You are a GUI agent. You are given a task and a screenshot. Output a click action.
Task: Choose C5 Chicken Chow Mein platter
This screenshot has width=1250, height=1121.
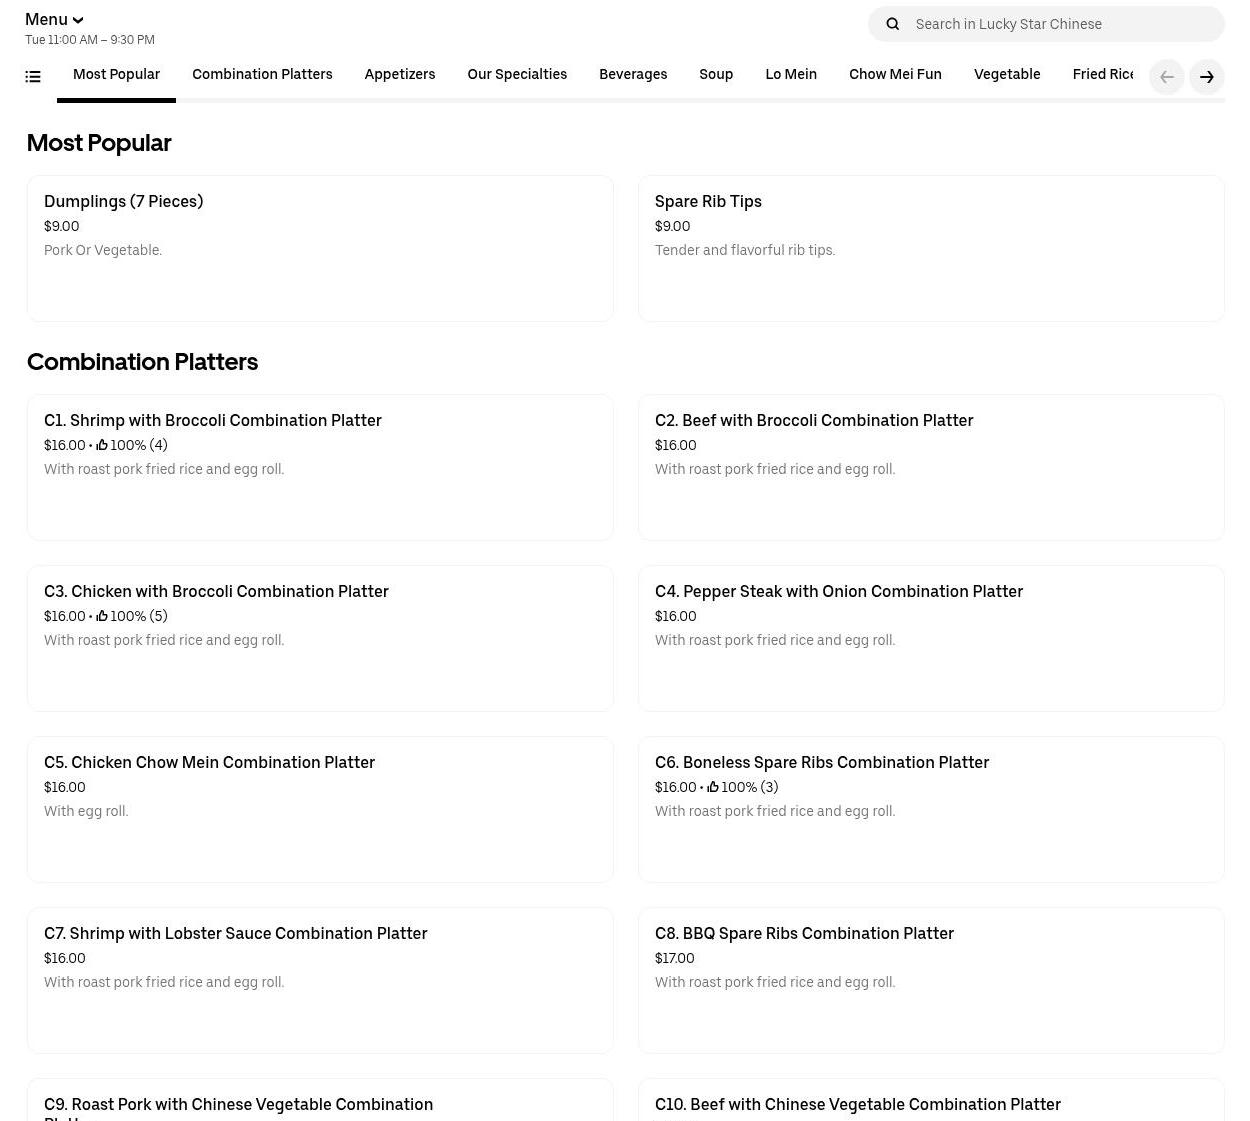[x=320, y=809]
